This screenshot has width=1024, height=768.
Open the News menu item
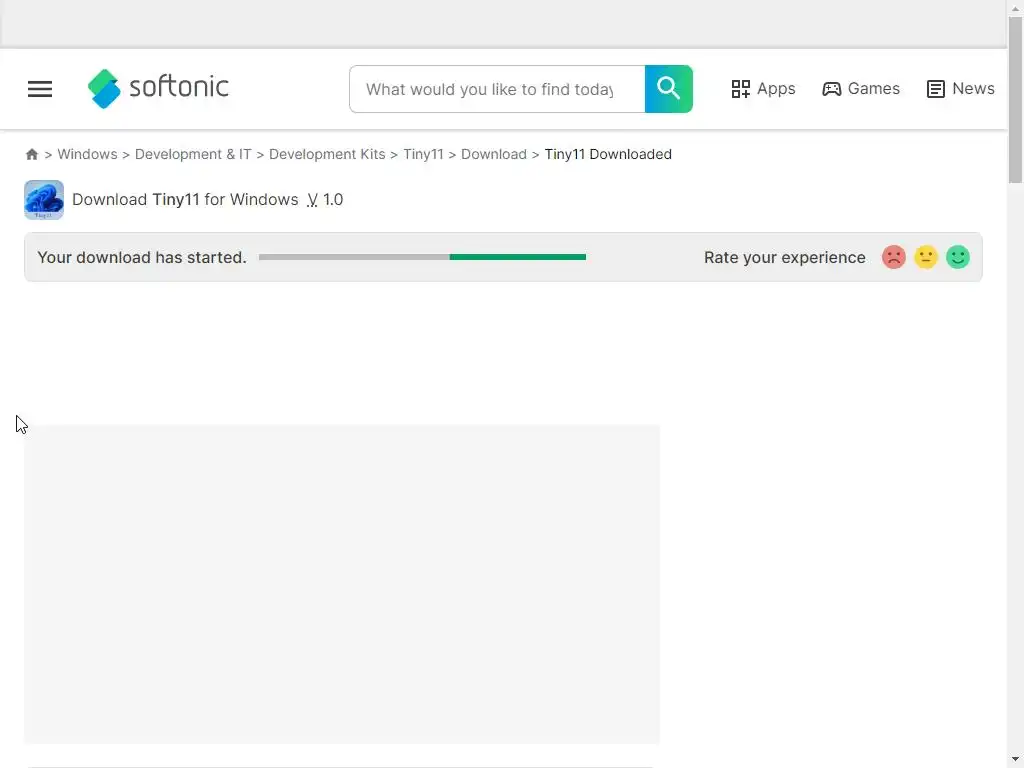pyautogui.click(x=961, y=89)
